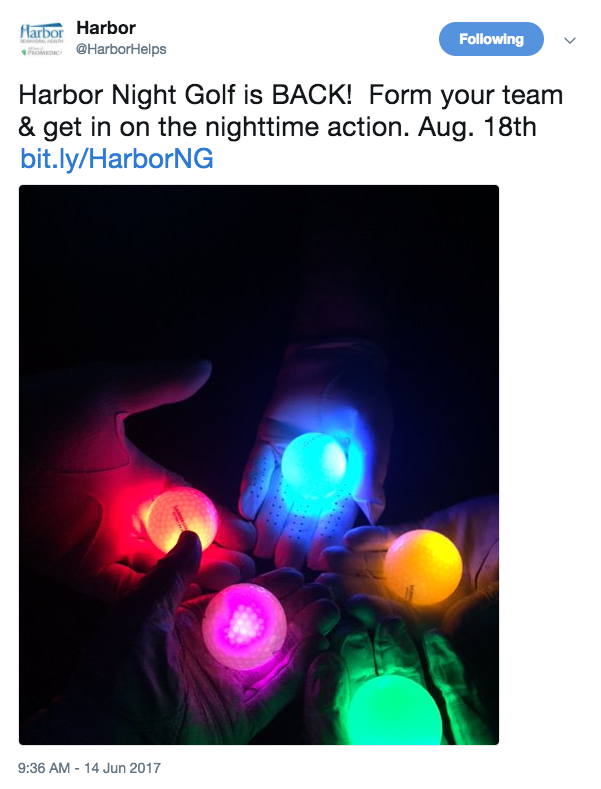Click the 9:36 AM tweet timestamp

(44, 768)
